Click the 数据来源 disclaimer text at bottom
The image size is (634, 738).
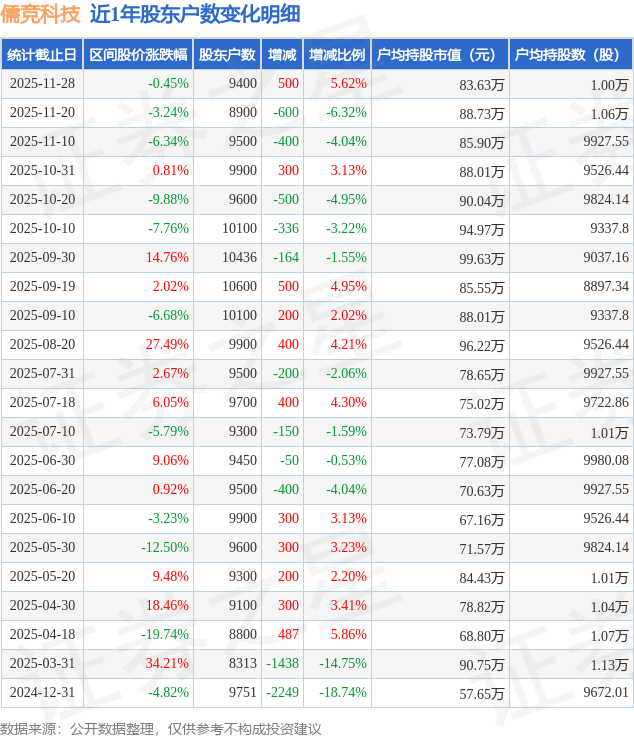[161, 728]
